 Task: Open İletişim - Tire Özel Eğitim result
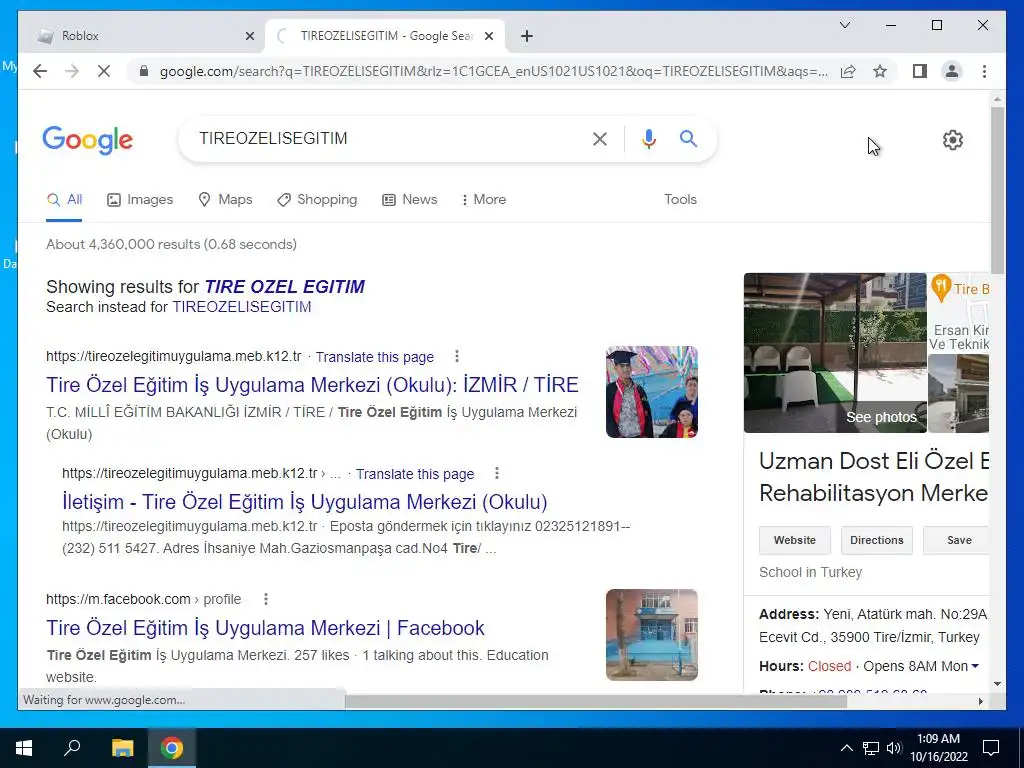305,502
